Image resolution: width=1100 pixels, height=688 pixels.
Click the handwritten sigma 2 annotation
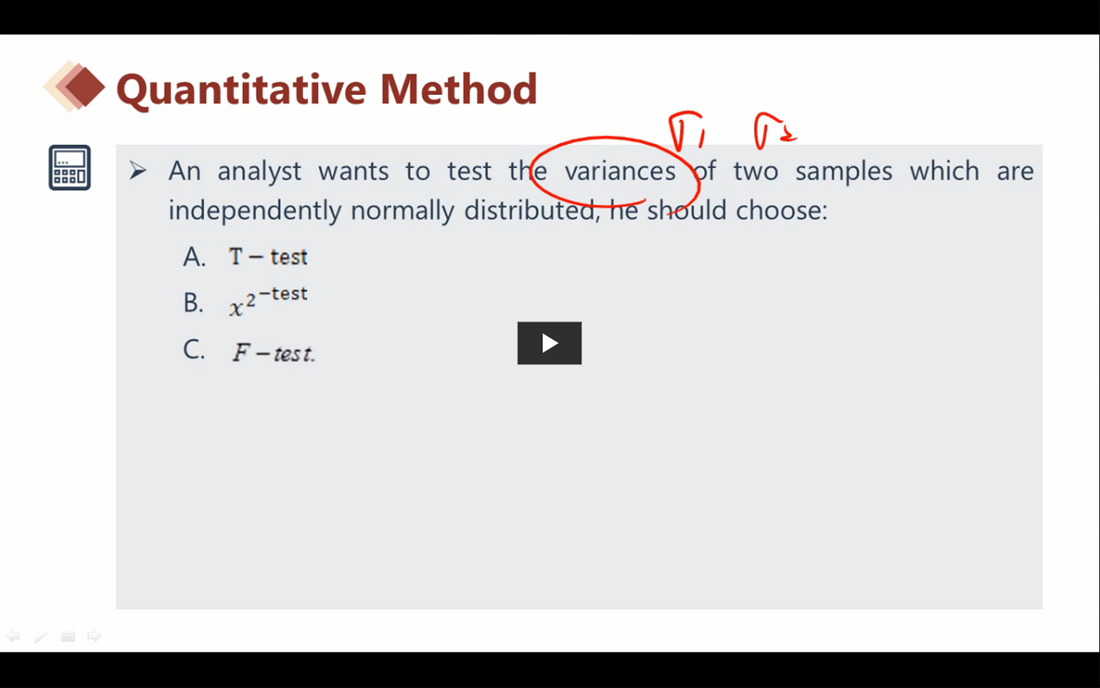point(773,131)
